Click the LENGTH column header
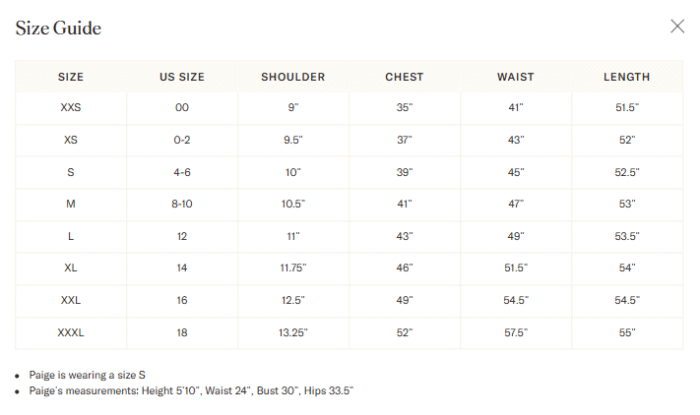Image resolution: width=700 pixels, height=415 pixels. coord(627,77)
